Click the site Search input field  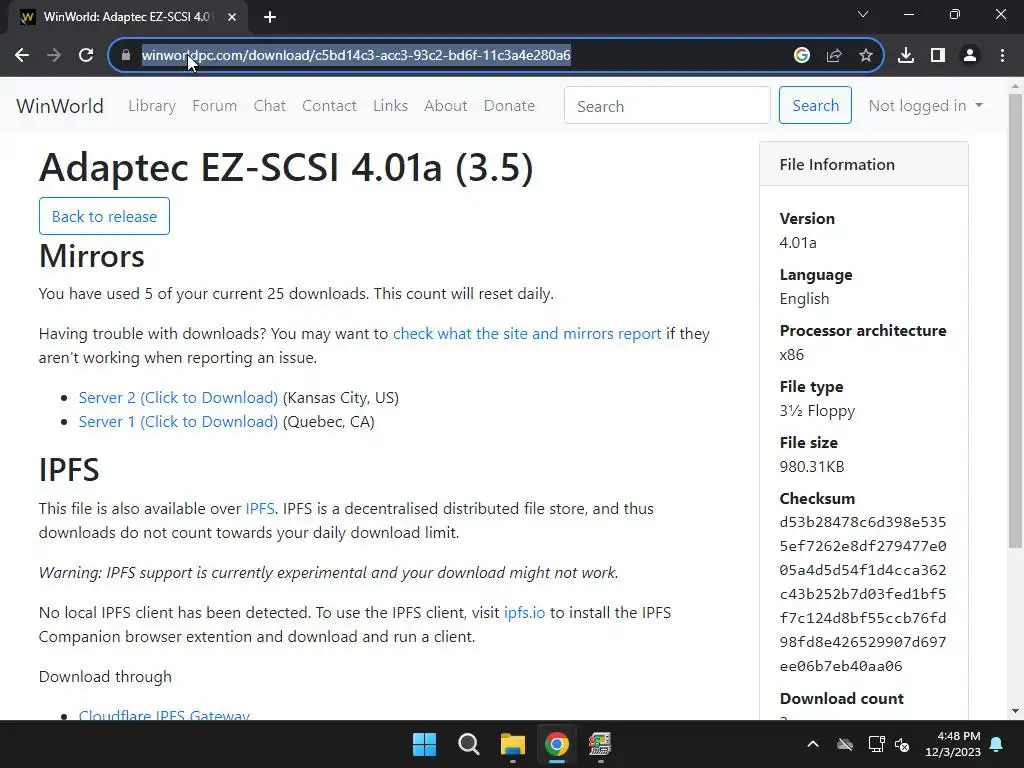coord(667,106)
